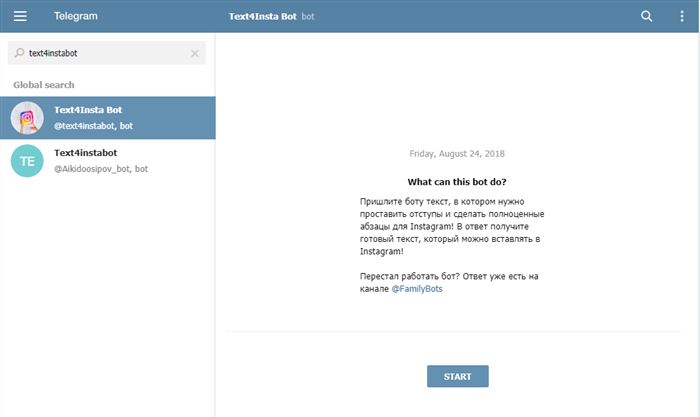The image size is (700, 417).
Task: Click the Global search section heading
Action: click(44, 85)
